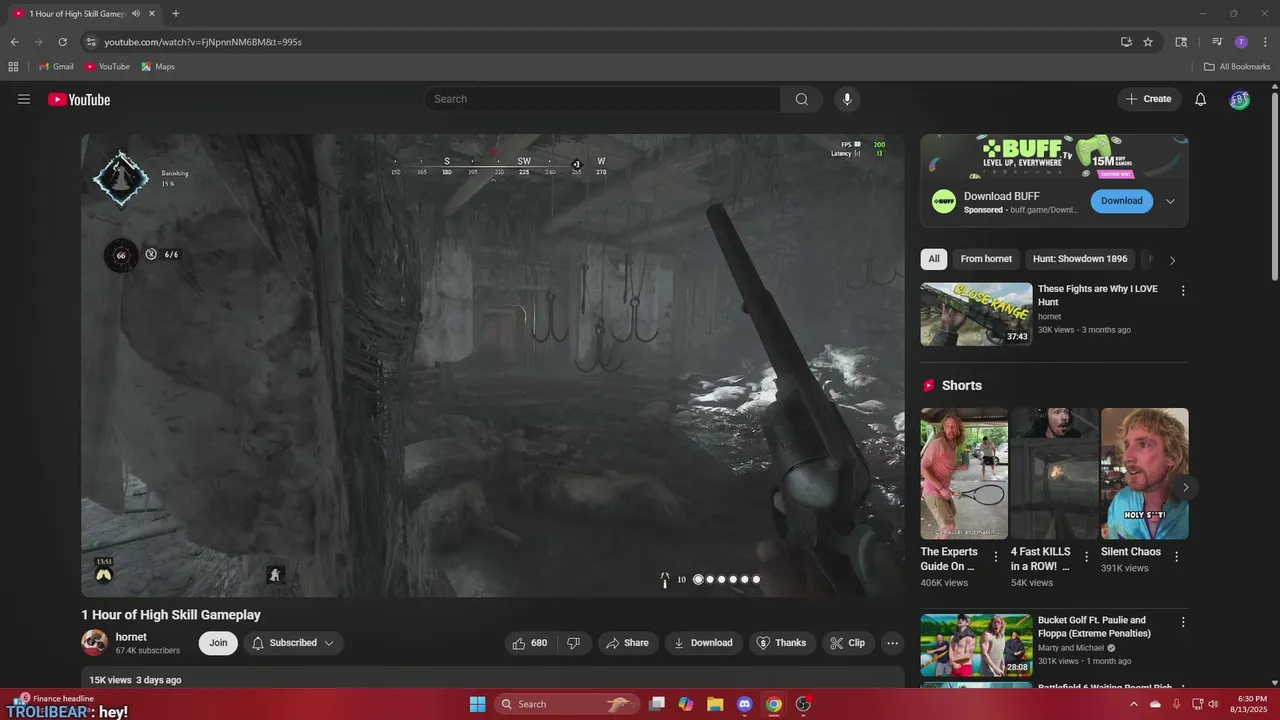
Task: Open YouTube notifications bell
Action: coord(1201,99)
